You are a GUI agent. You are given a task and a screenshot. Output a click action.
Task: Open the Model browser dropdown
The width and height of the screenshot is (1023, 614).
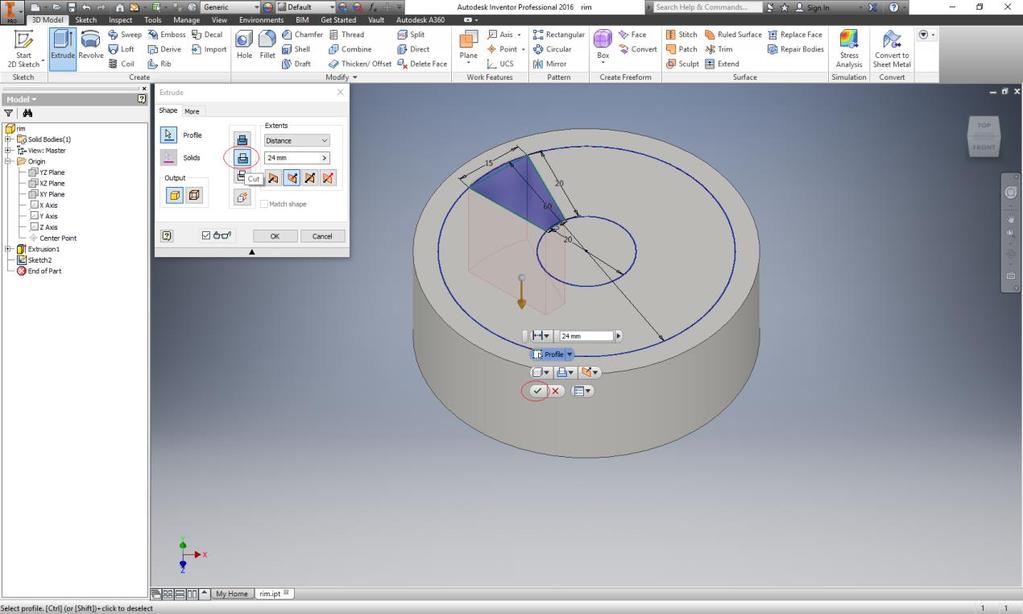[x=22, y=99]
